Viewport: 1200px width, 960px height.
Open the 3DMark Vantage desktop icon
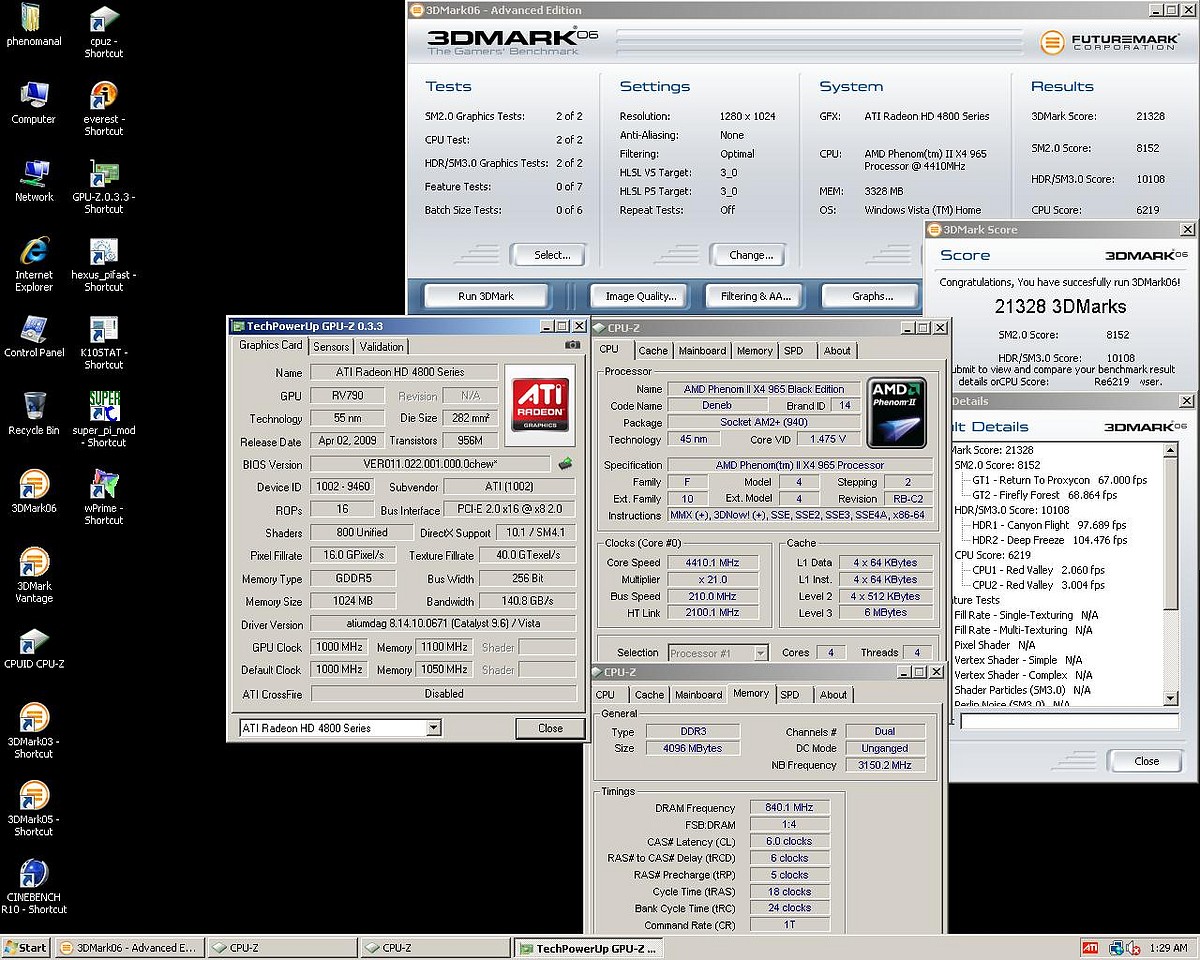point(34,564)
